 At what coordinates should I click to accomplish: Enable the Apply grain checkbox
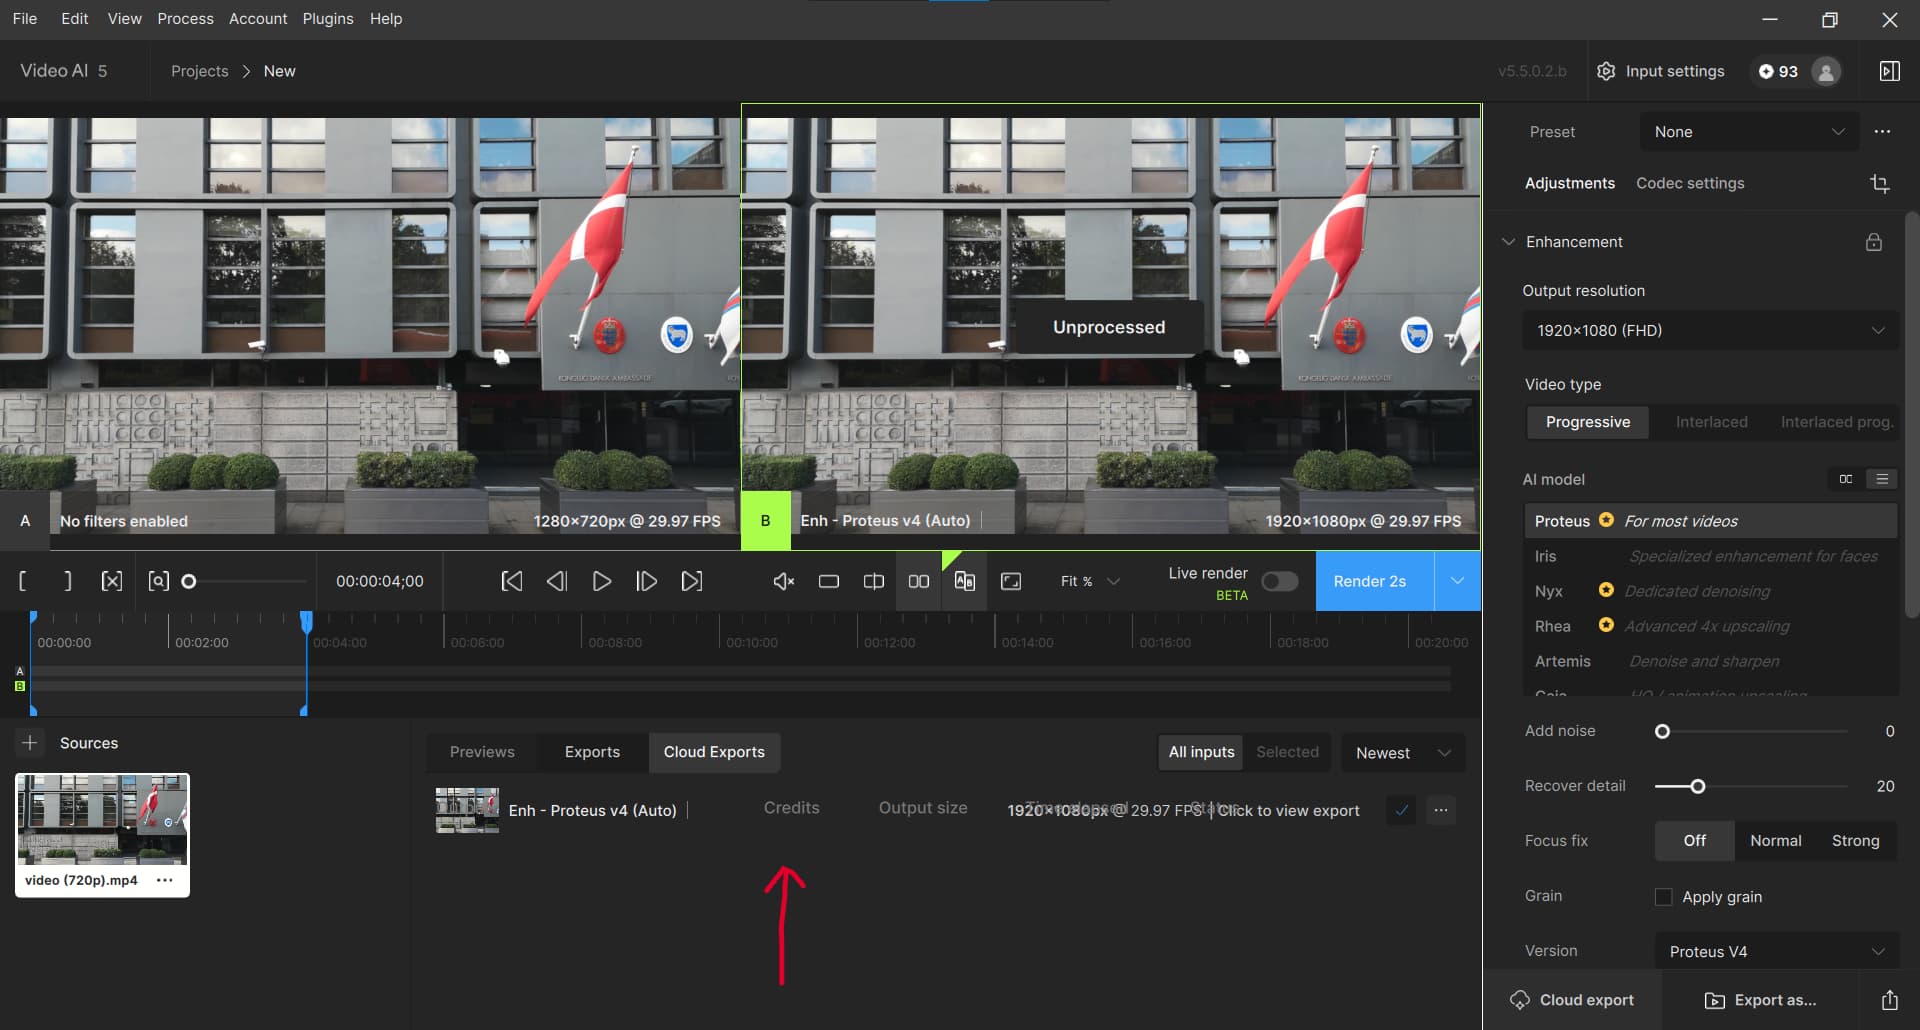point(1664,897)
